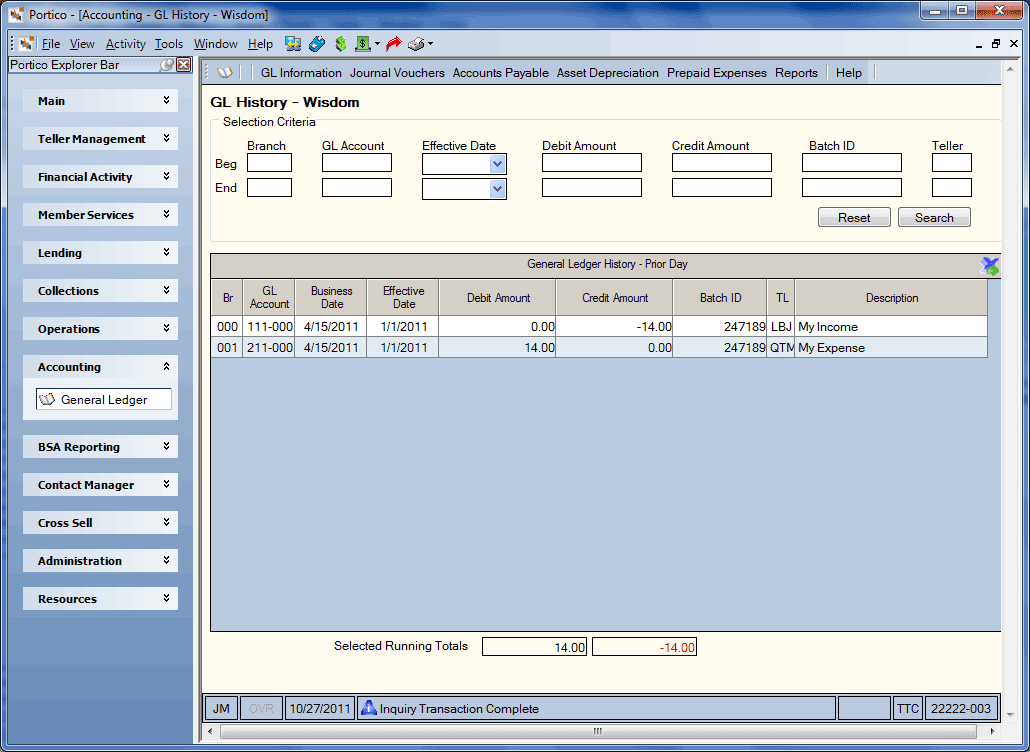This screenshot has height=752, width=1030.
Task: Click the horizontal scrollbar thumb at bottom
Action: click(598, 731)
